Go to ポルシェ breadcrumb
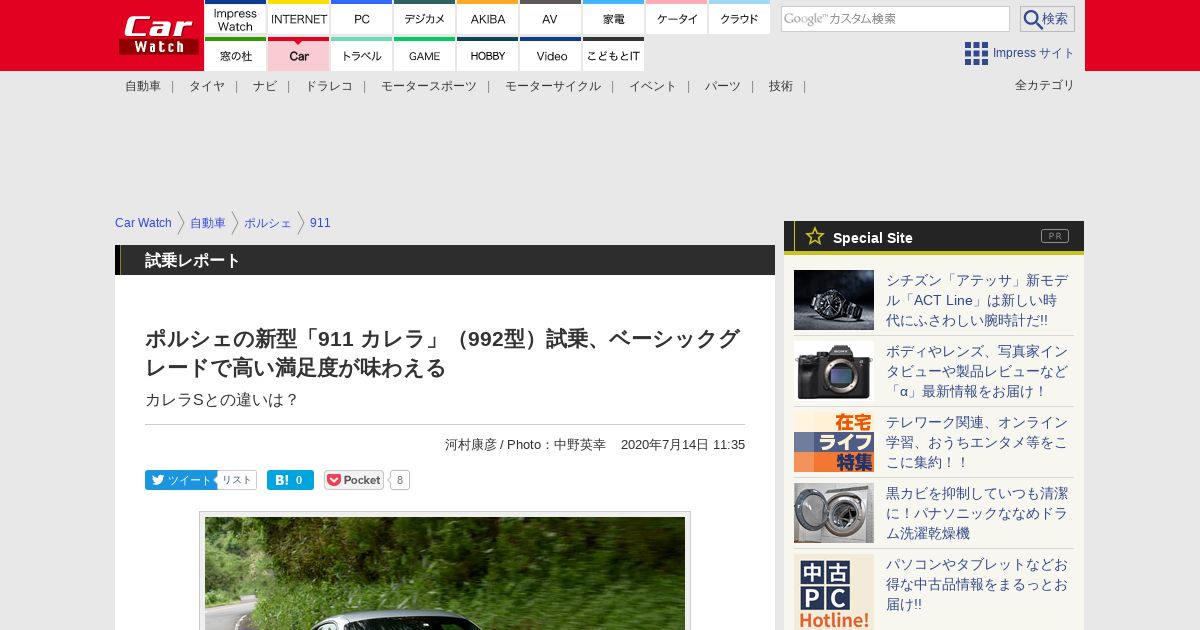 pyautogui.click(x=268, y=223)
